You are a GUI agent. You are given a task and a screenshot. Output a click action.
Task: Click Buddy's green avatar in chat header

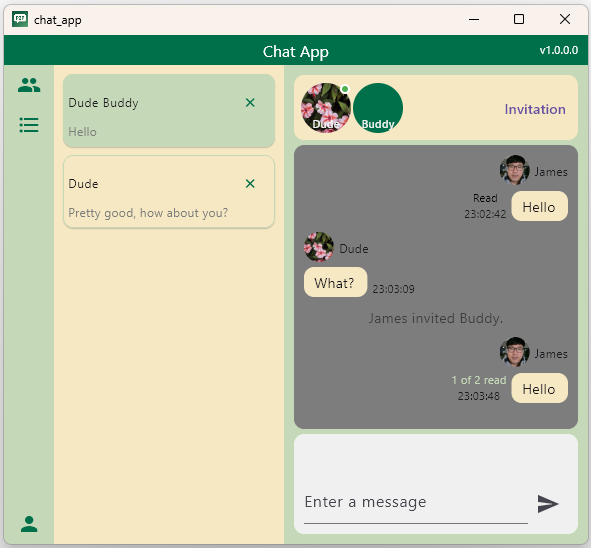point(378,108)
